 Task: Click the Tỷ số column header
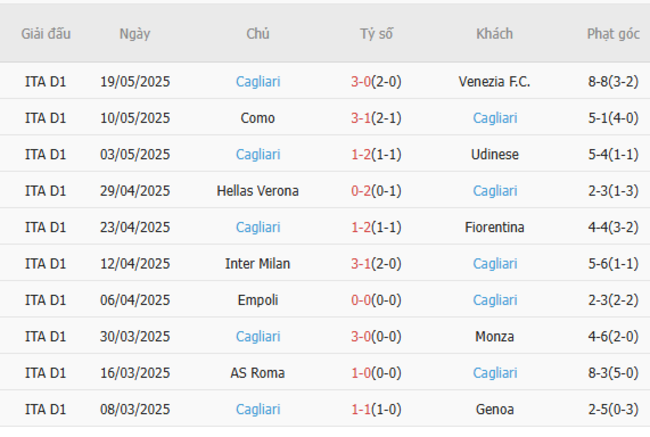point(376,33)
